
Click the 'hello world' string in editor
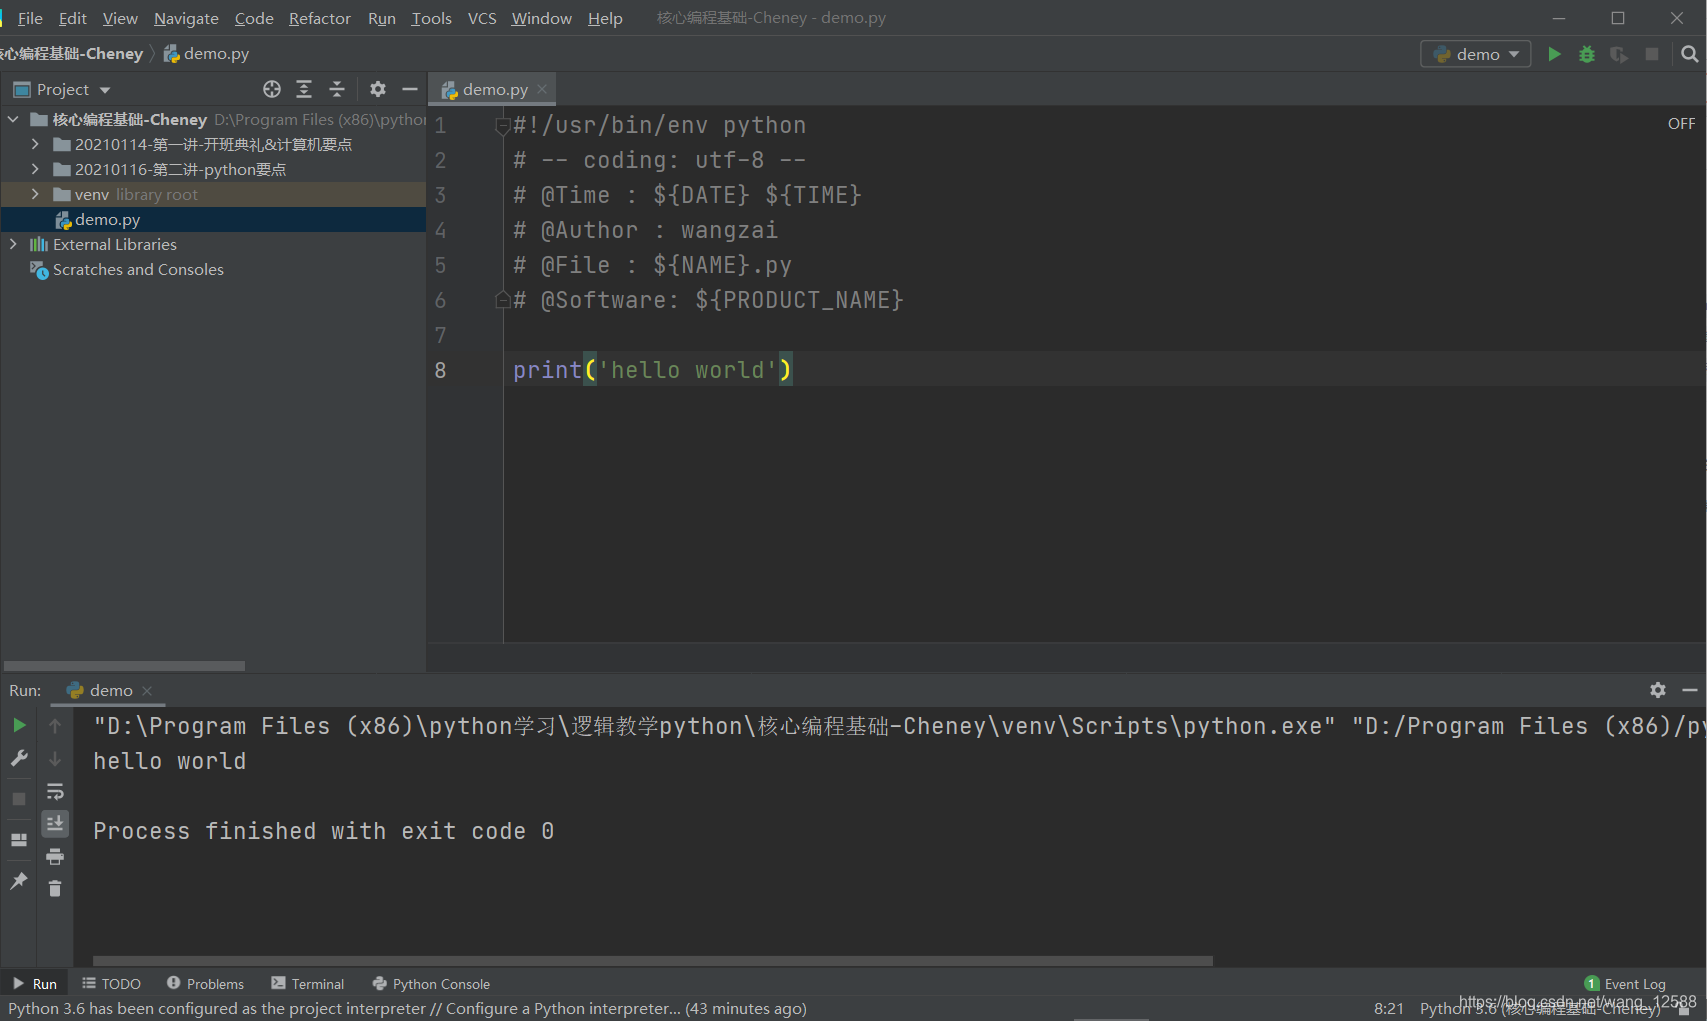pos(688,370)
